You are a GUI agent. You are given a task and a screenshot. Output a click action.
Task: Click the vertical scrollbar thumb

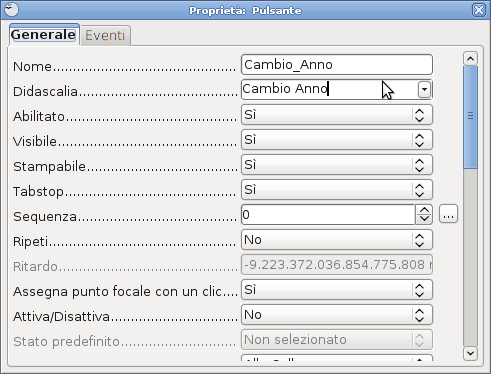[x=470, y=117]
